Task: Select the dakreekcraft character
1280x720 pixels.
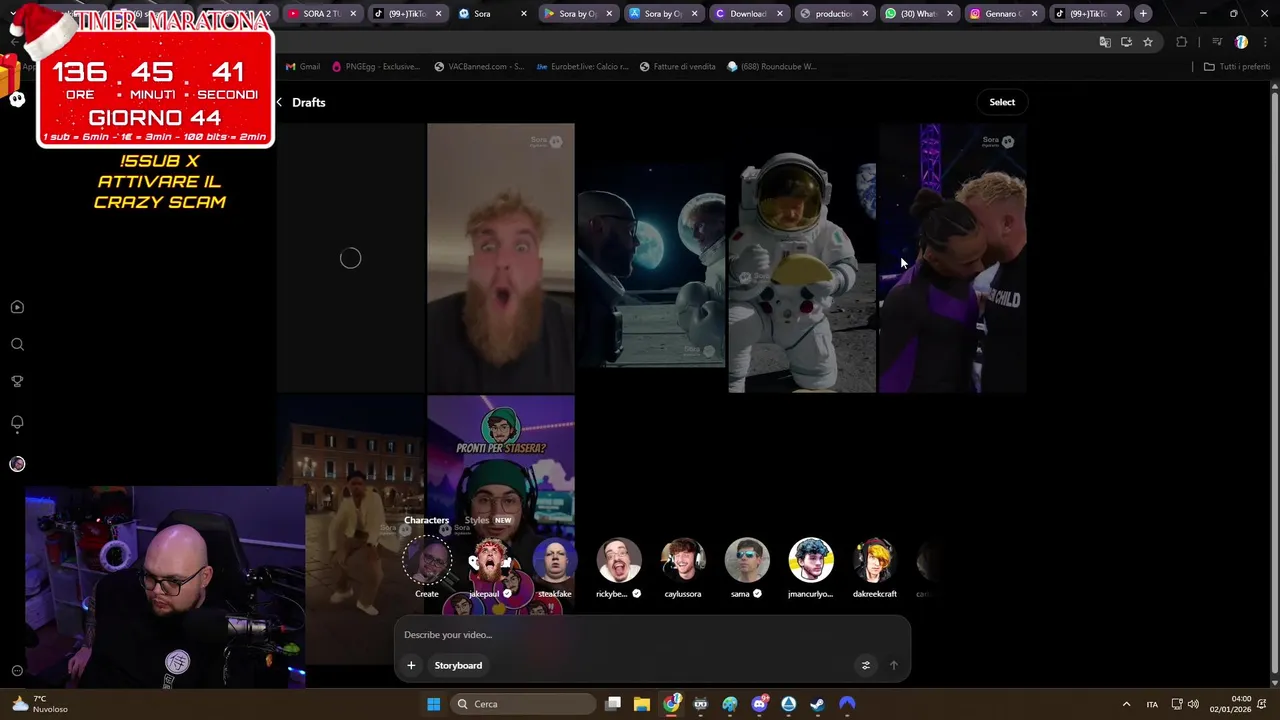Action: coord(875,567)
